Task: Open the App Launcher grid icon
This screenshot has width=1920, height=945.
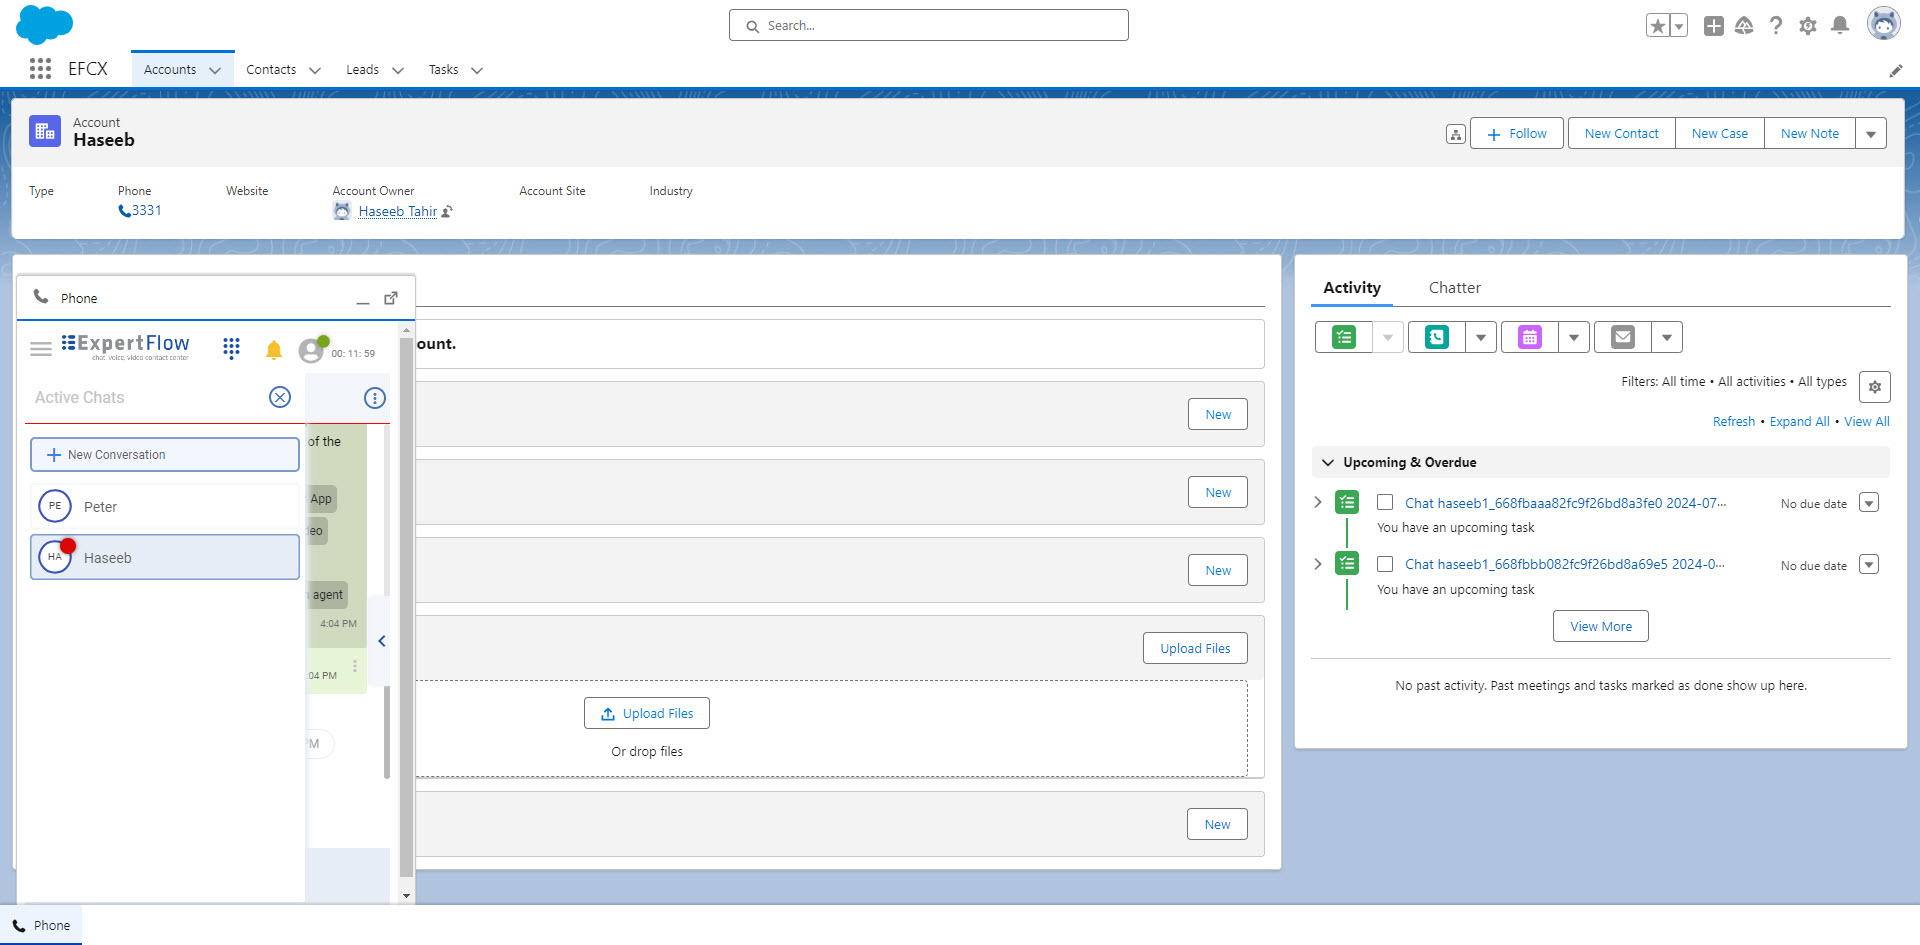Action: tap(40, 69)
